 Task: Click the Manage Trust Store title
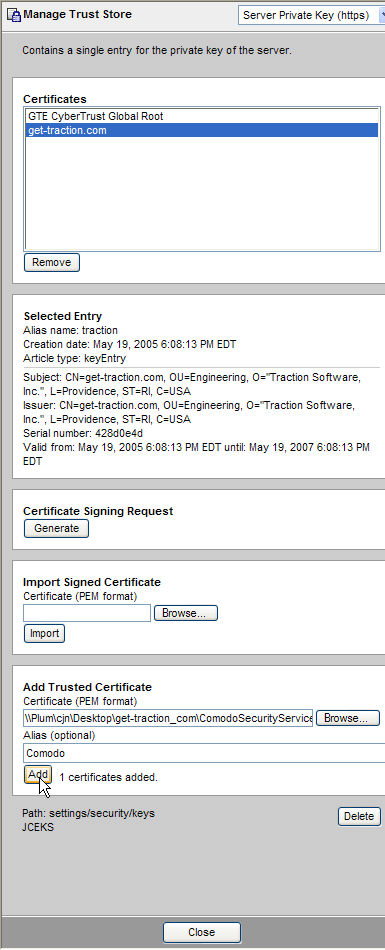click(78, 14)
